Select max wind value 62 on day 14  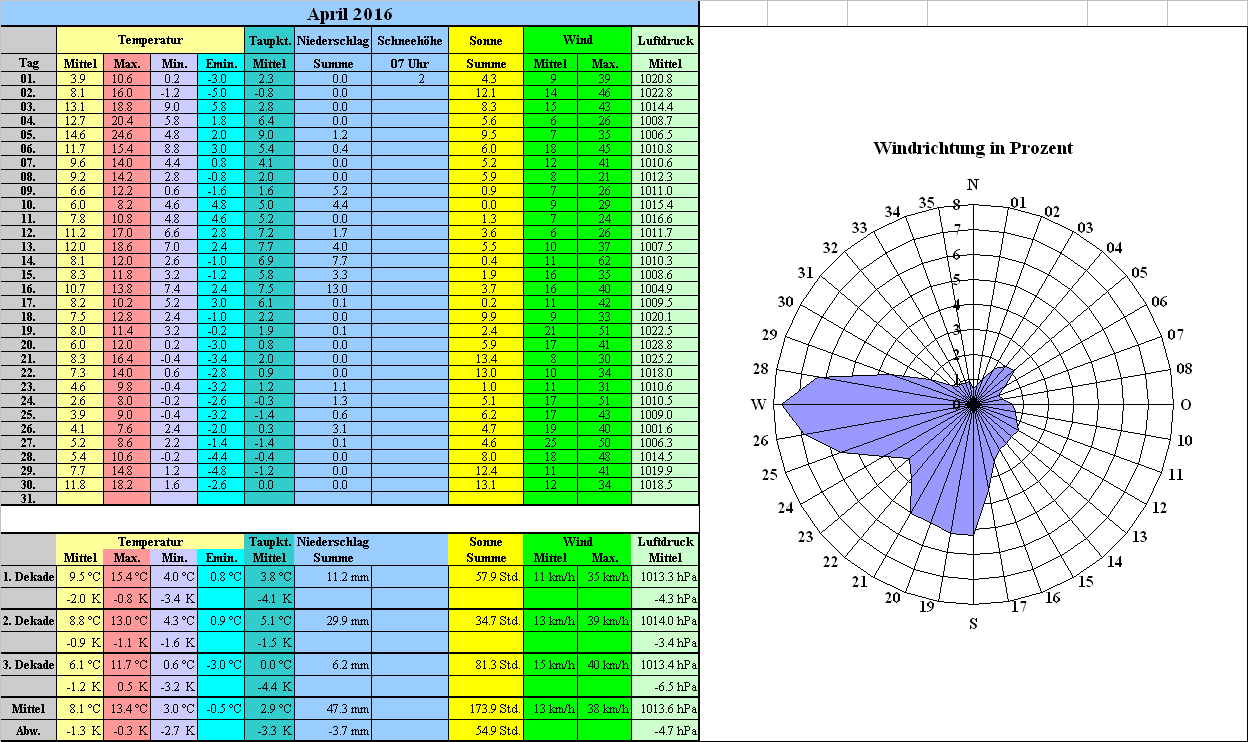pos(604,260)
